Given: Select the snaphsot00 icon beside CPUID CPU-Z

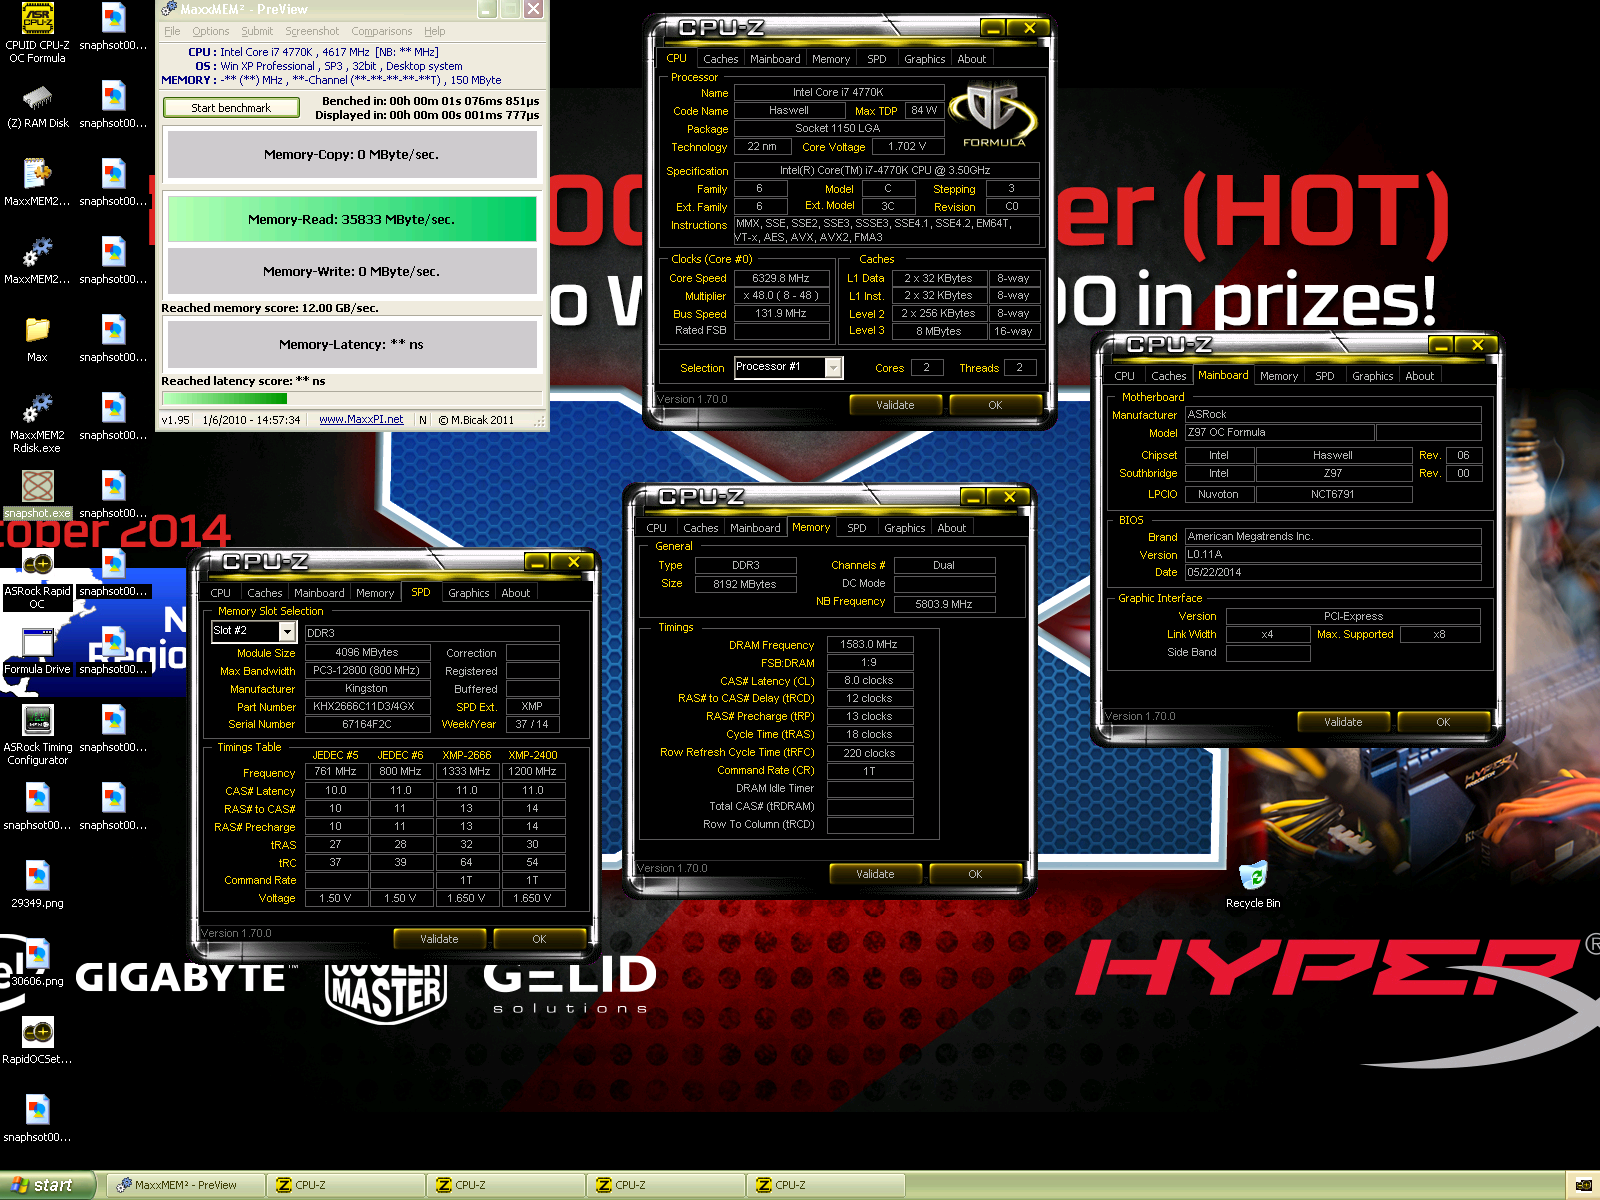Looking at the screenshot, I should [113, 27].
